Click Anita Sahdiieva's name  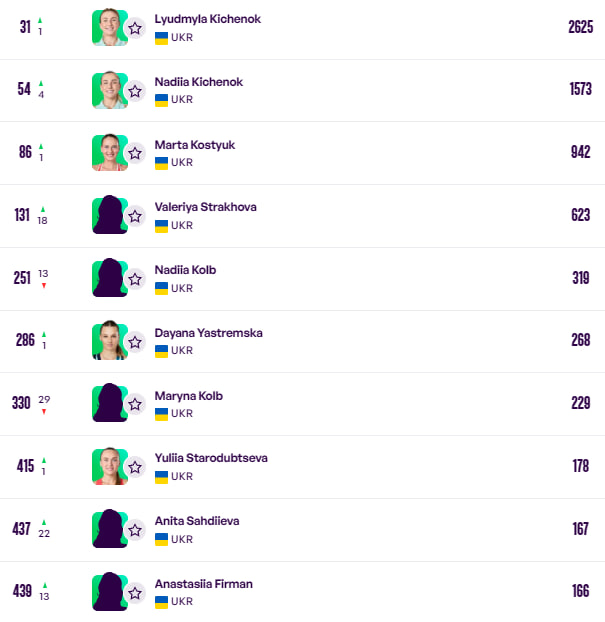coord(196,521)
